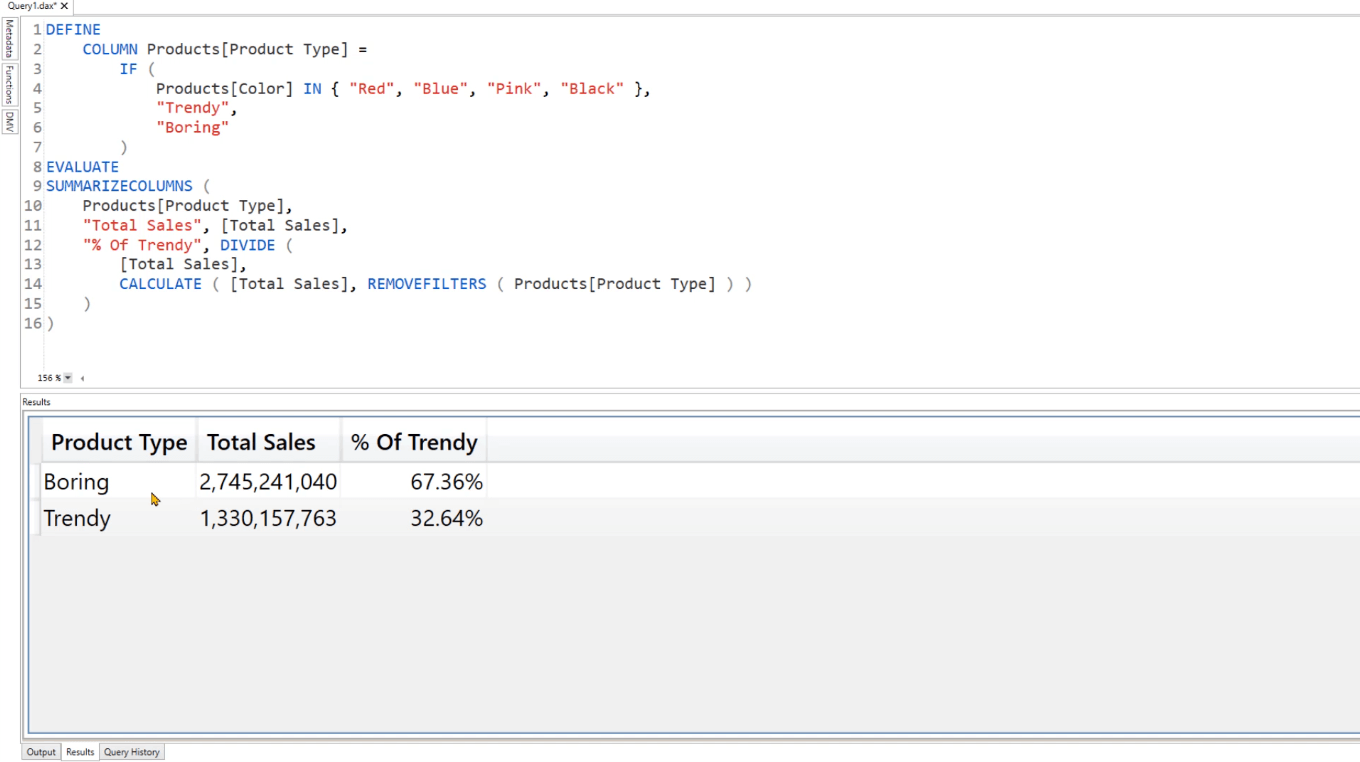Click the EVALUATE keyword on line 8
The width and height of the screenshot is (1360, 762).
(82, 167)
